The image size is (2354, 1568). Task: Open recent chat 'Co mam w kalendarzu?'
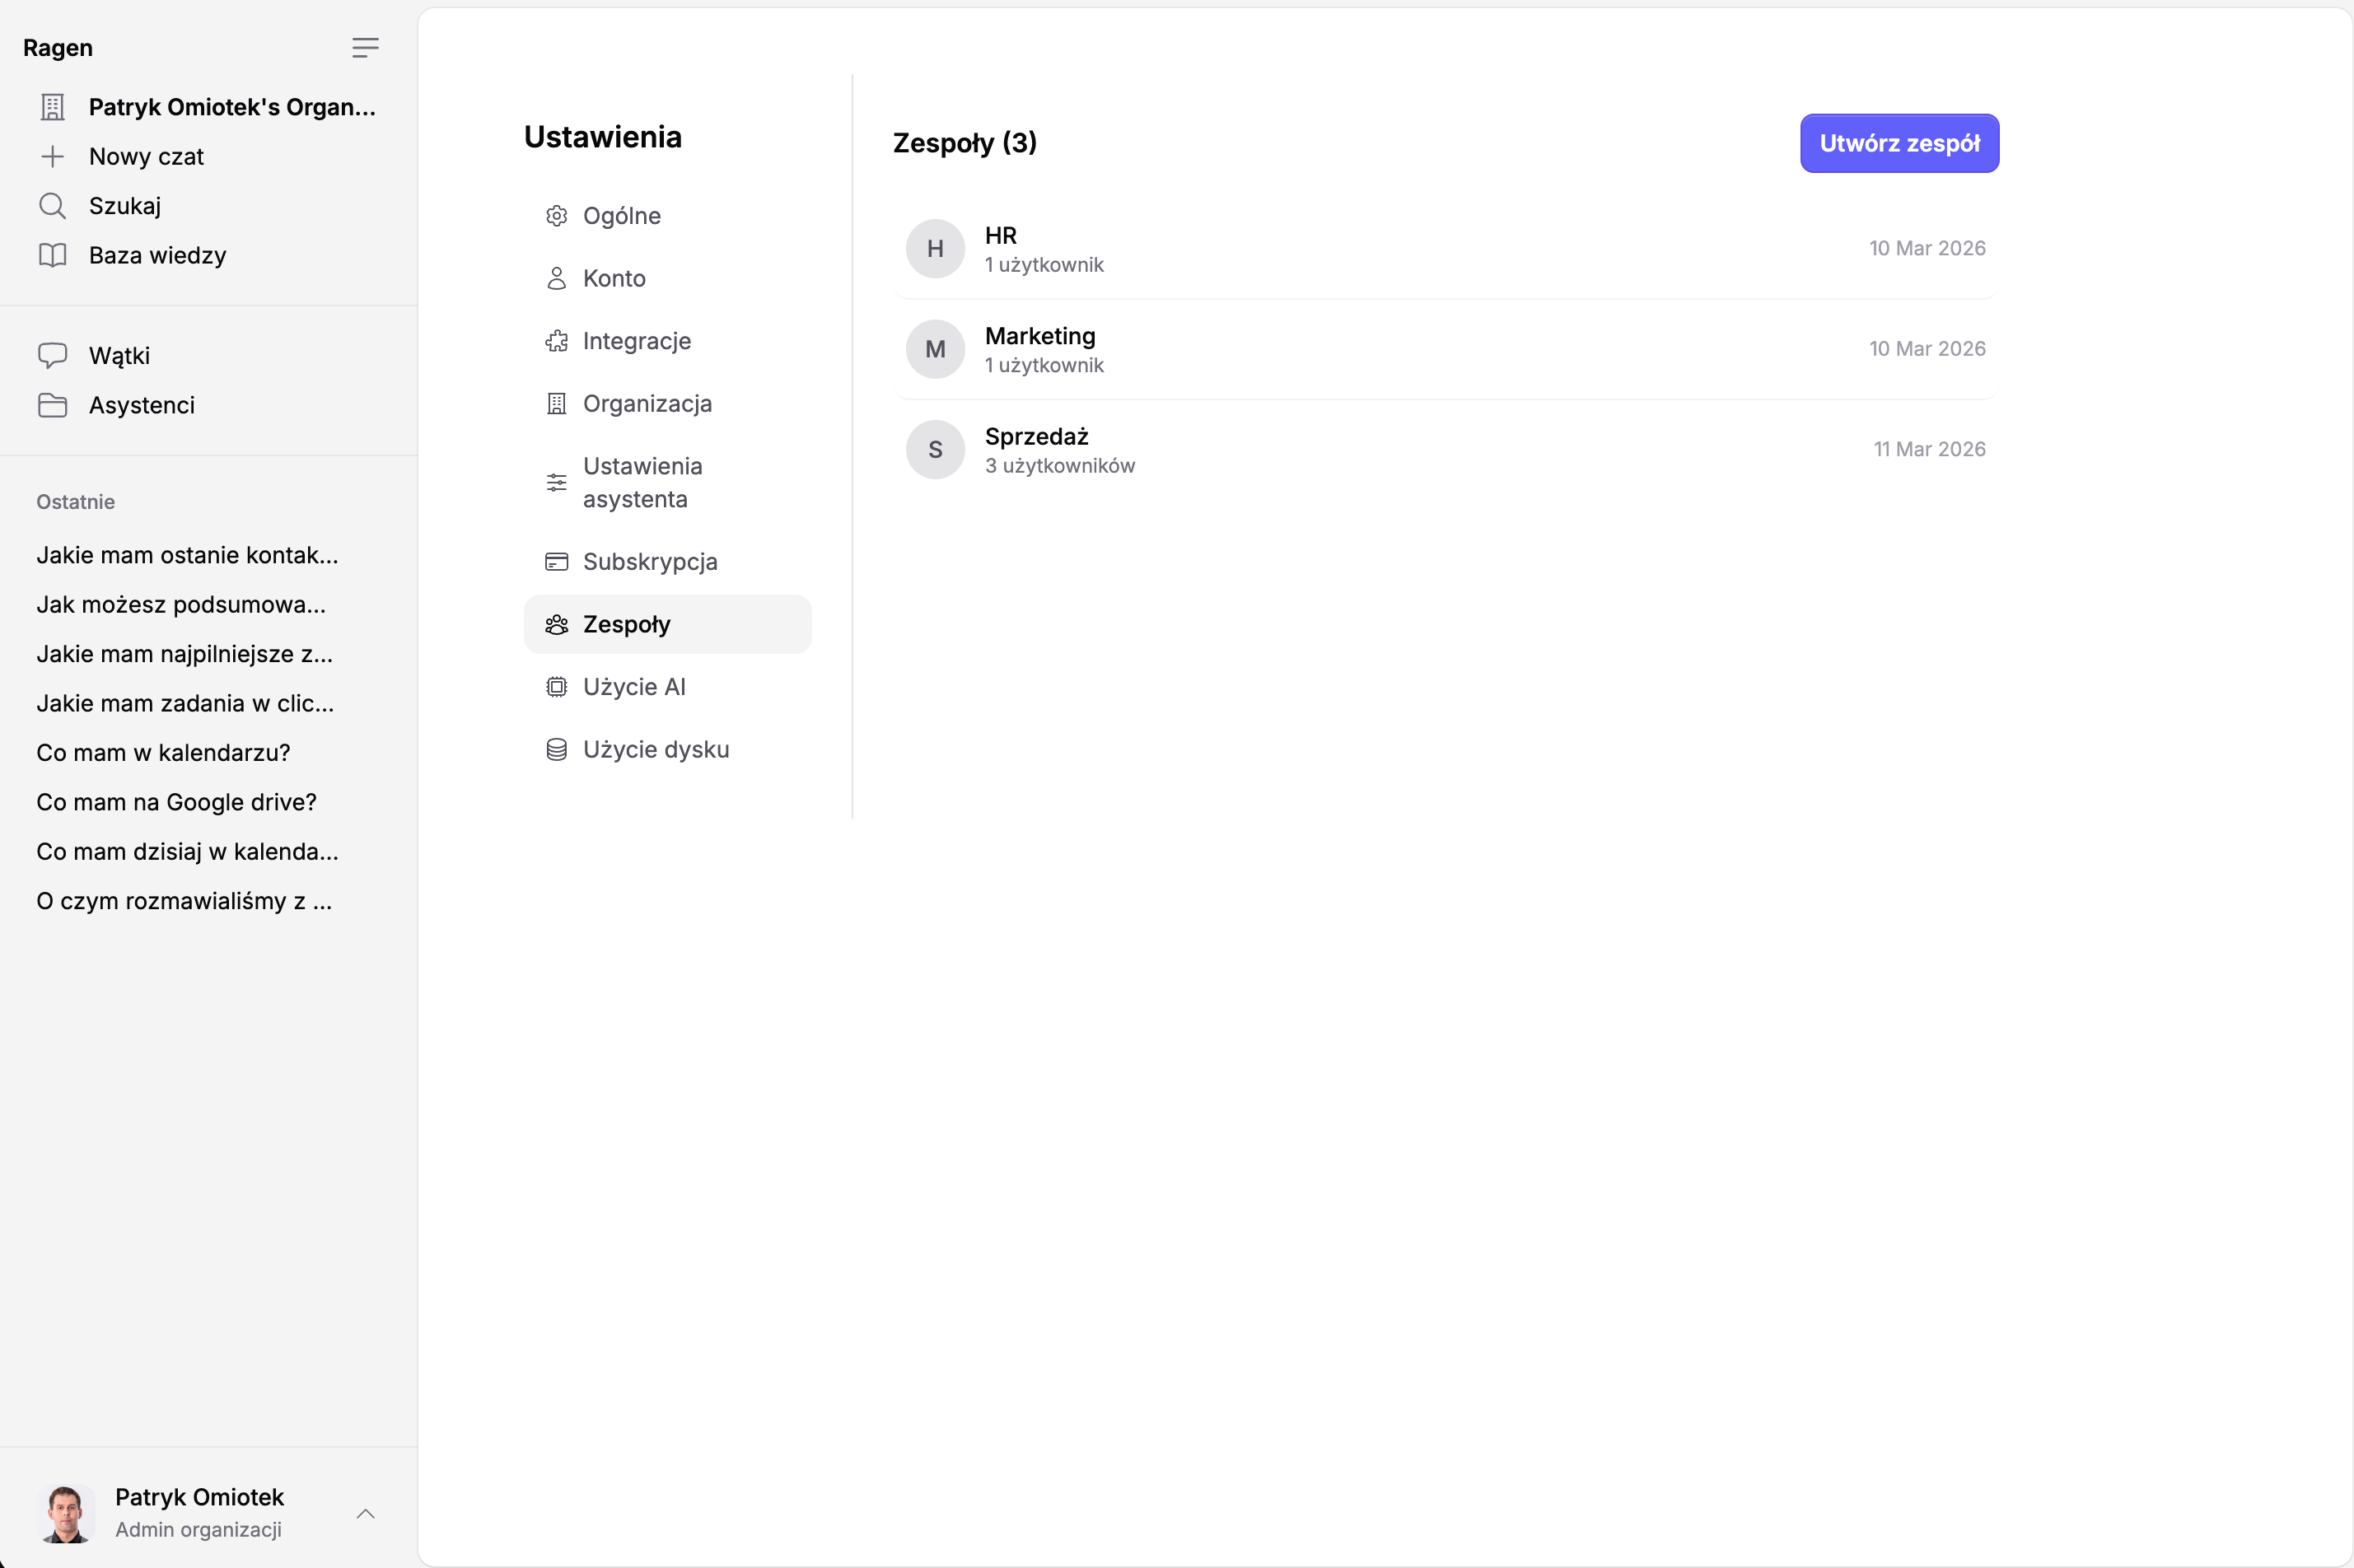[x=163, y=753]
